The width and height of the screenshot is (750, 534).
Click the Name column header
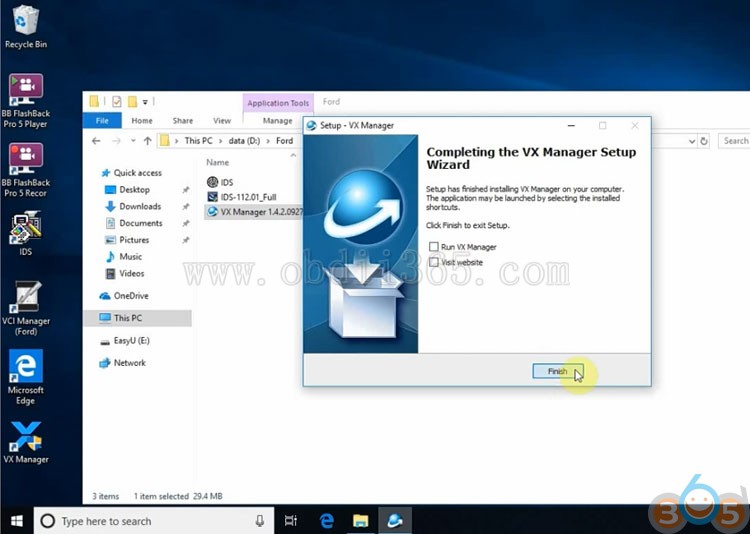click(x=218, y=163)
